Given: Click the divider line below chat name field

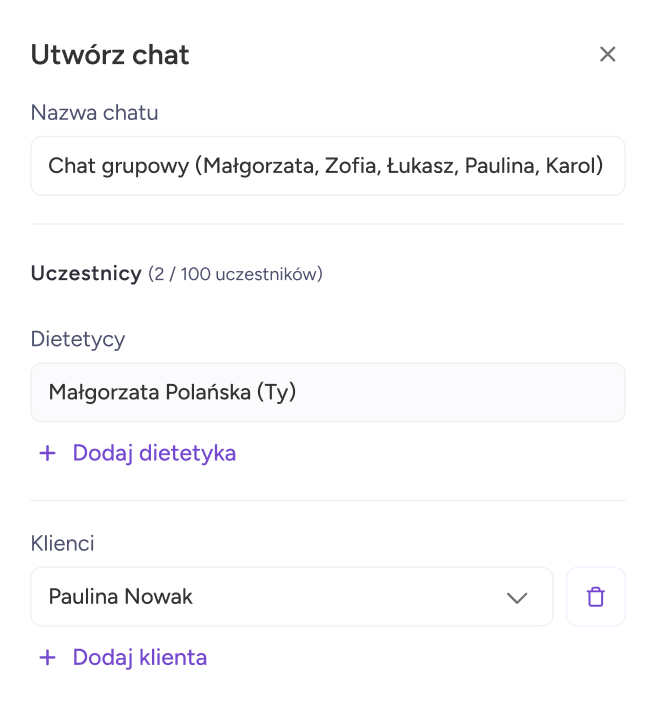Looking at the screenshot, I should pyautogui.click(x=327, y=224).
